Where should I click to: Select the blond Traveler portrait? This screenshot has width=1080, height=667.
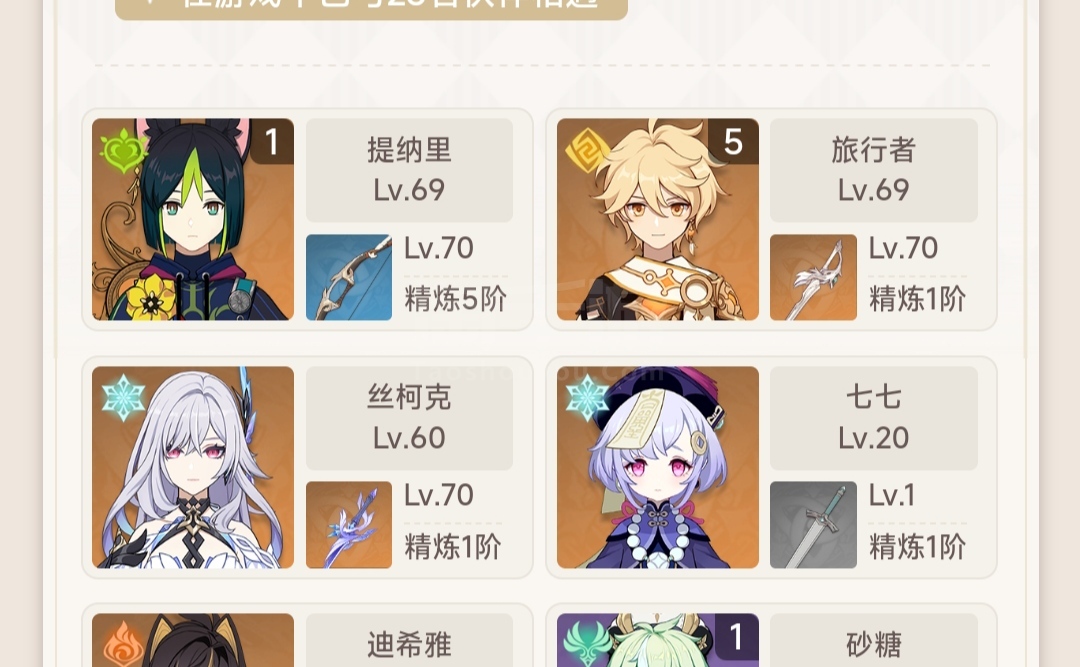[658, 219]
